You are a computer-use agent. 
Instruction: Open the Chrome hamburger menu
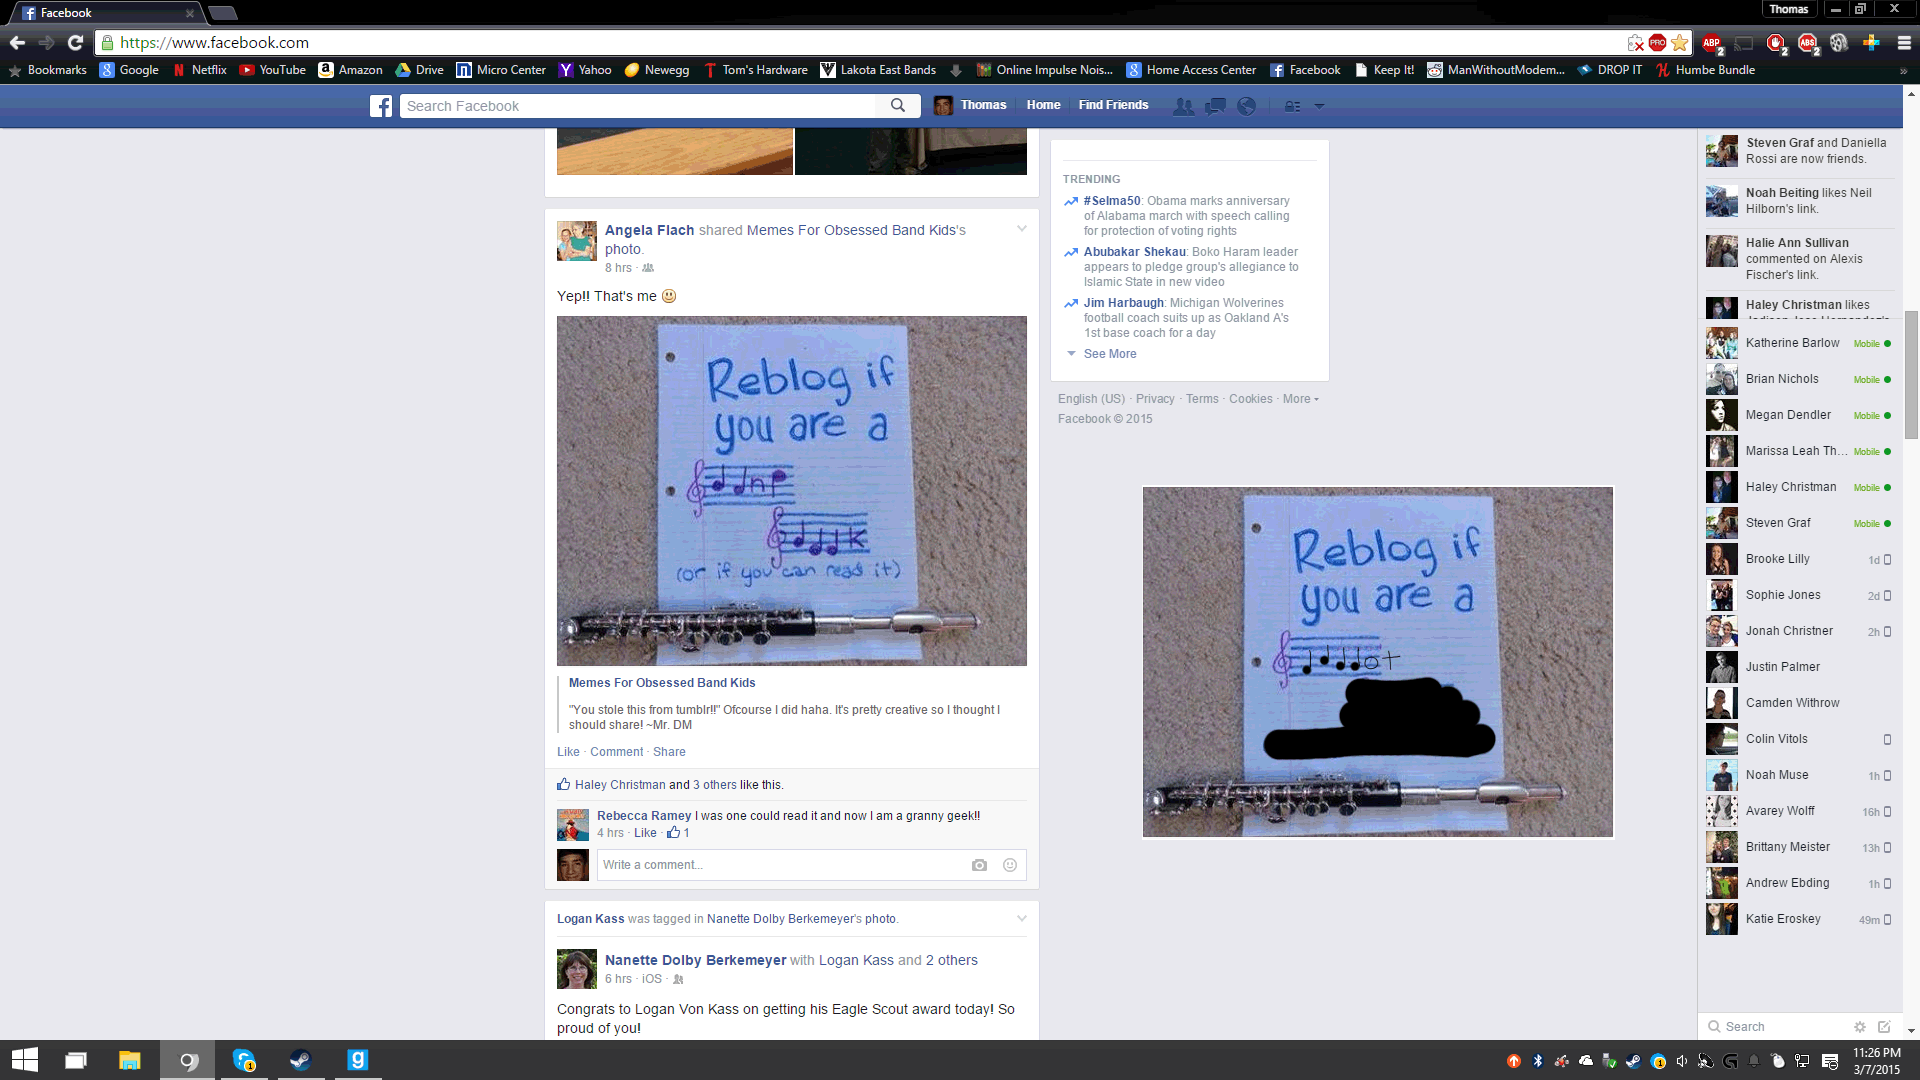[1904, 43]
